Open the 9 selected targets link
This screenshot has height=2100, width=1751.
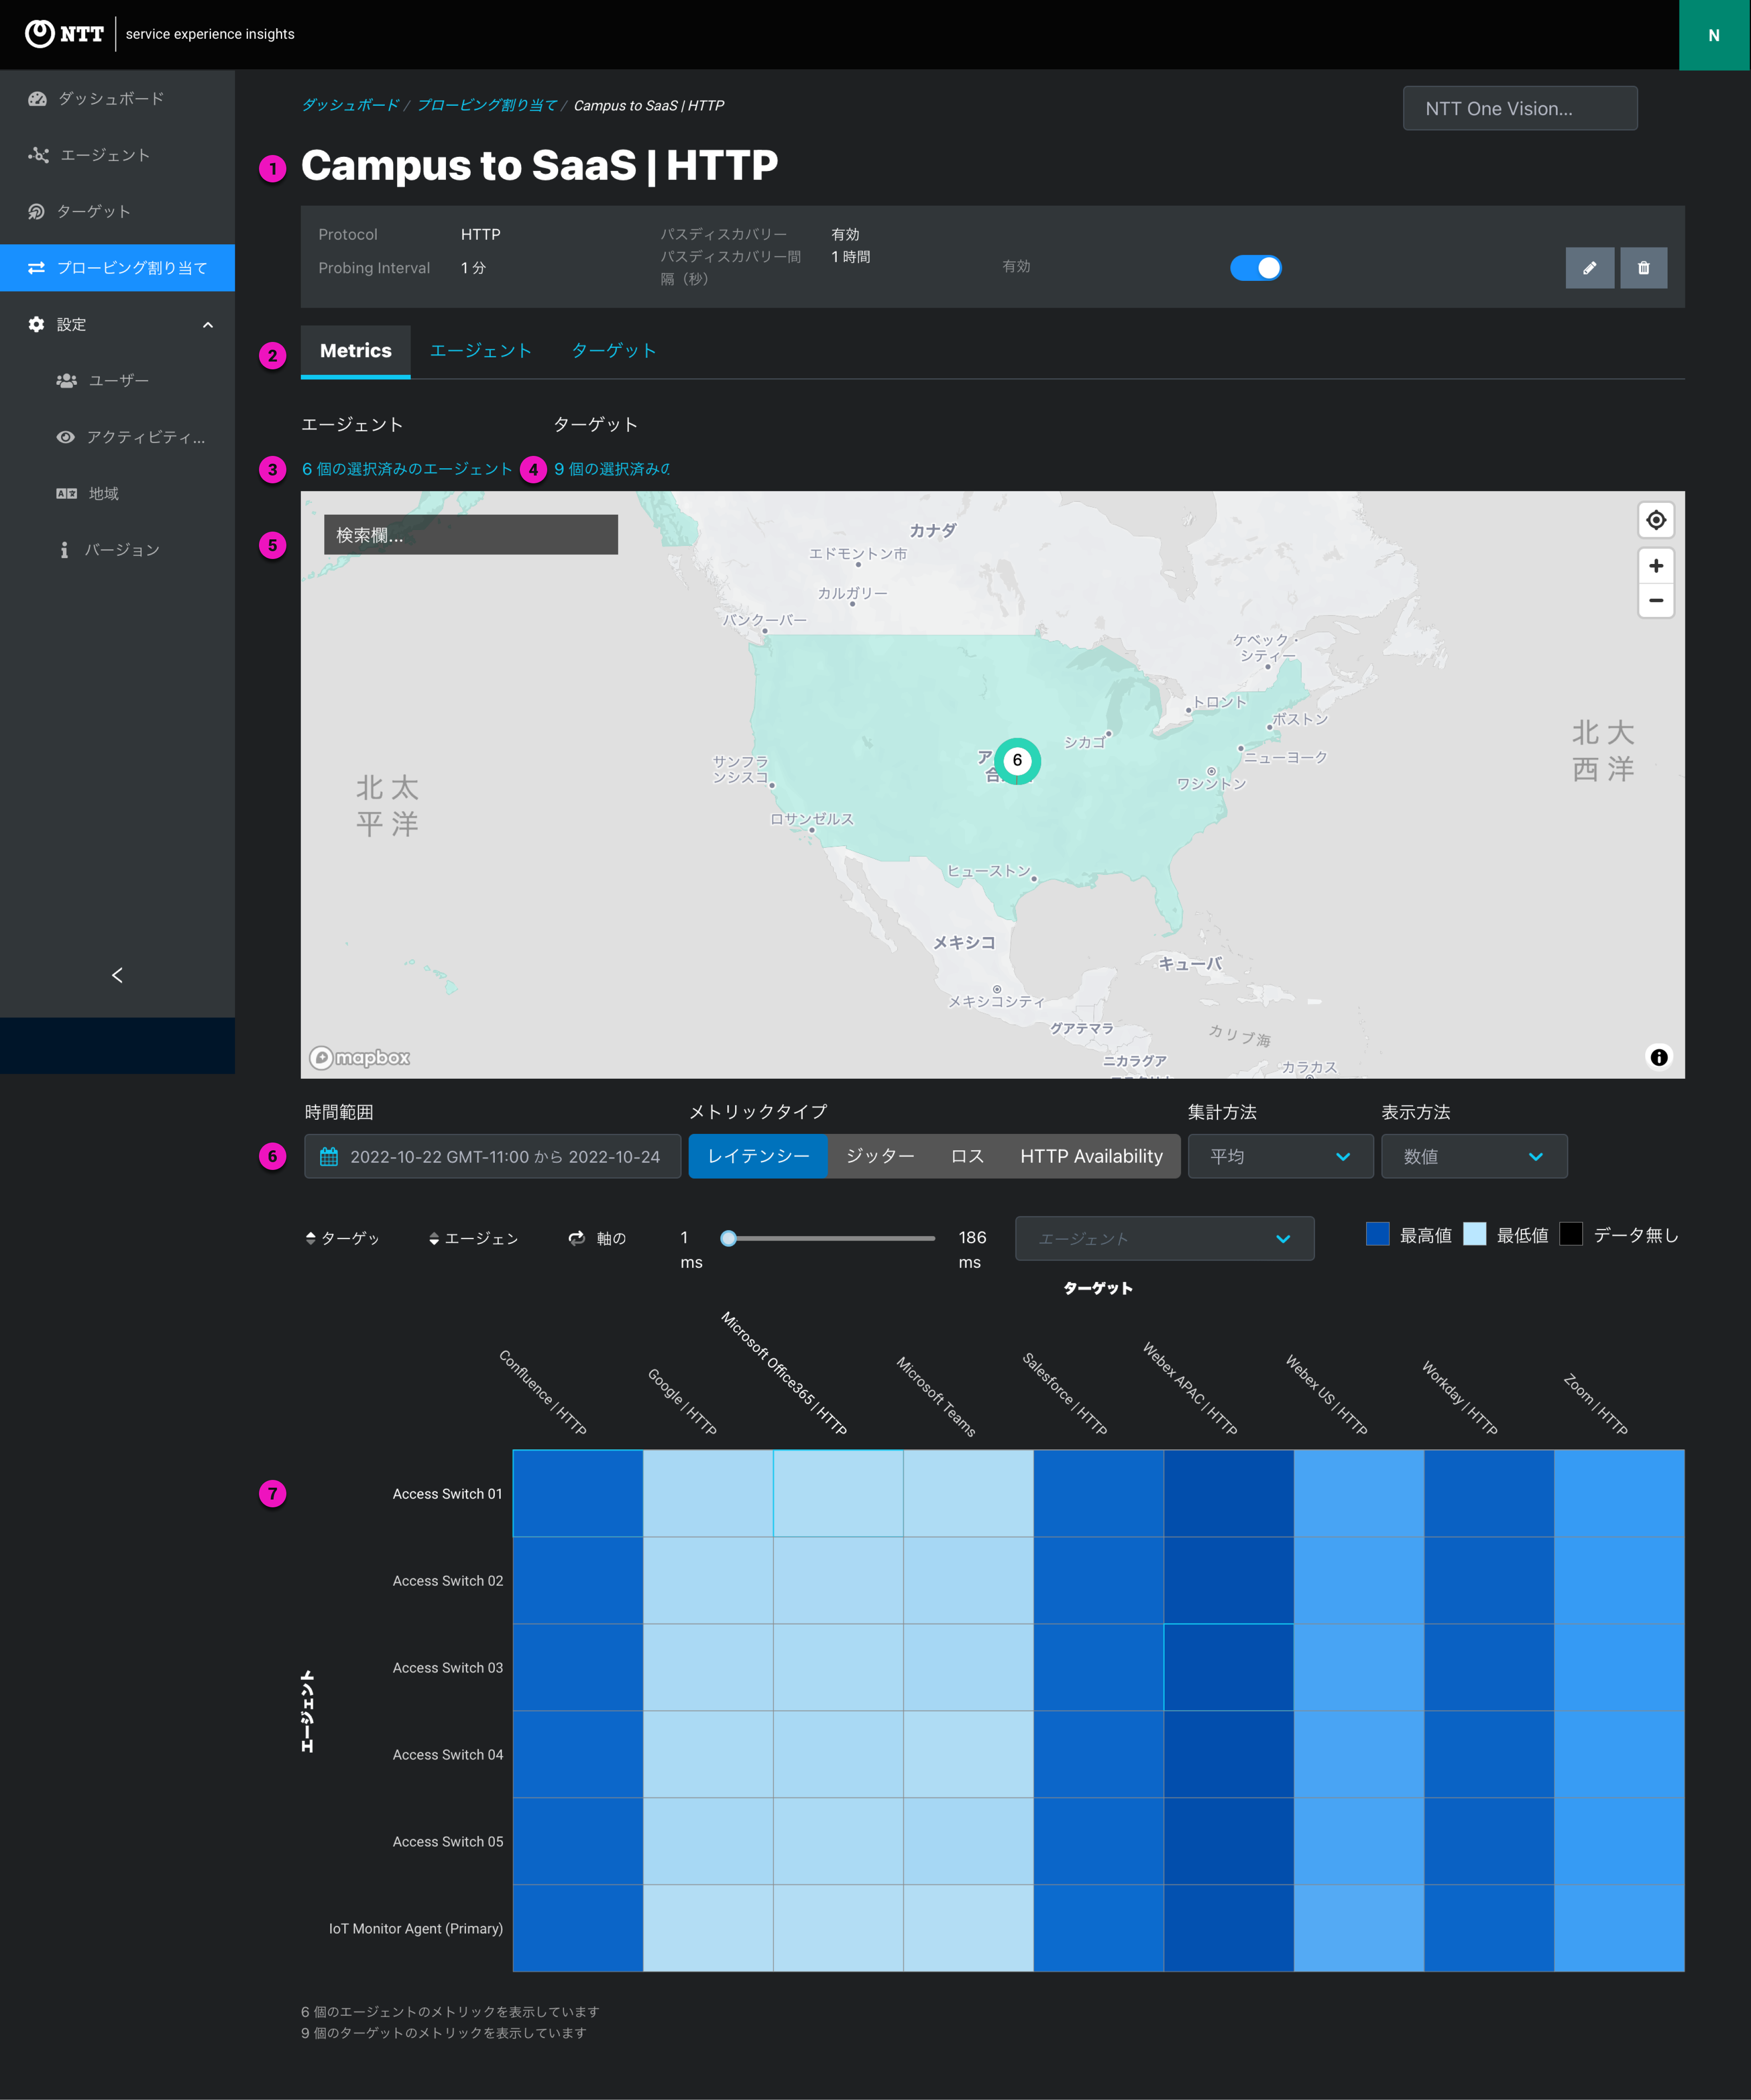[612, 469]
